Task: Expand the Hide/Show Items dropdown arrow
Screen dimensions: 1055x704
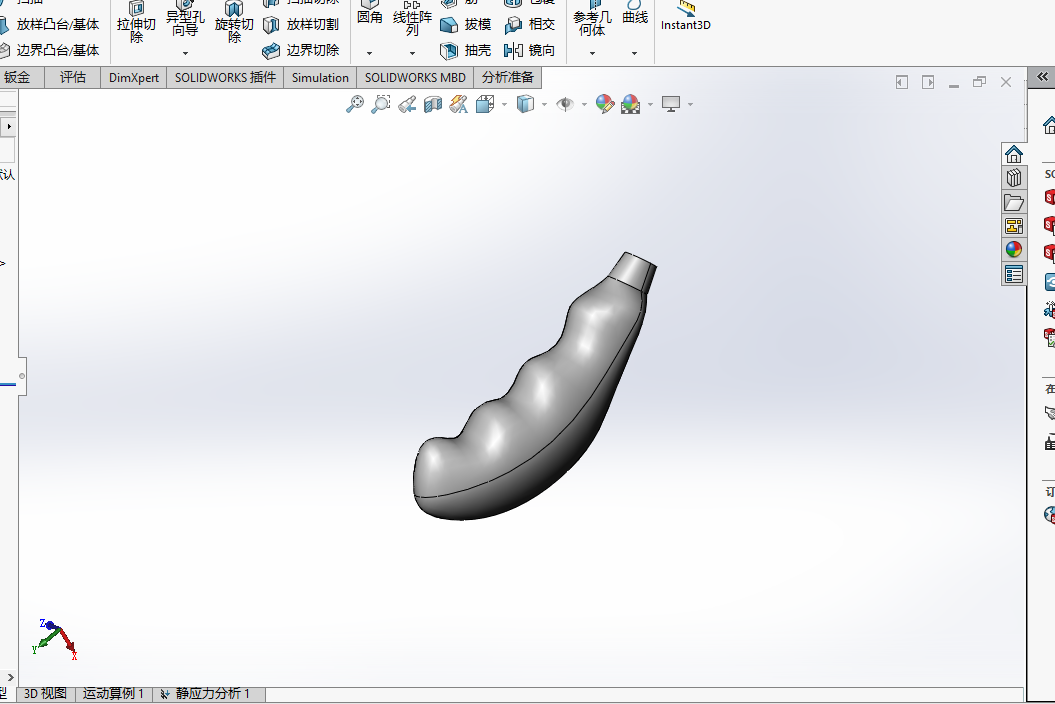Action: [584, 104]
